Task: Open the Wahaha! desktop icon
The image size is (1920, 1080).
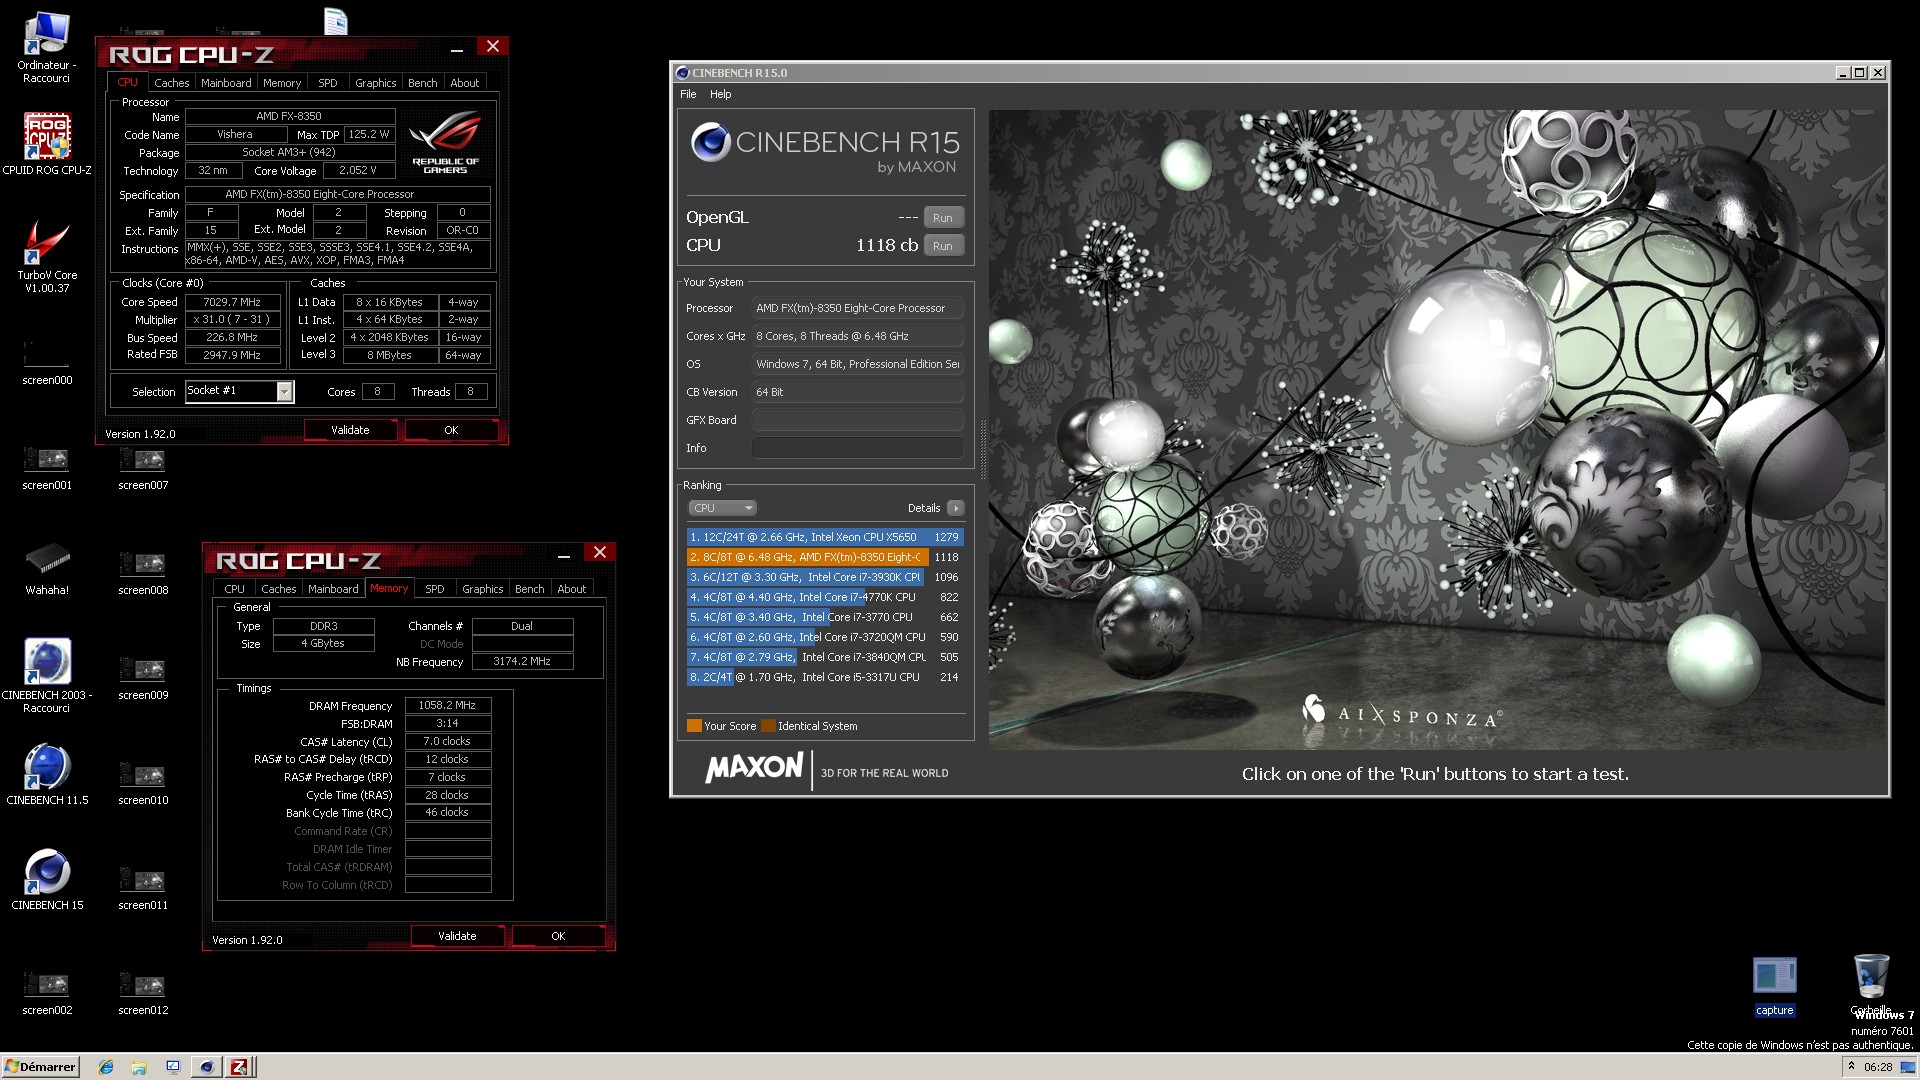Action: tap(46, 569)
